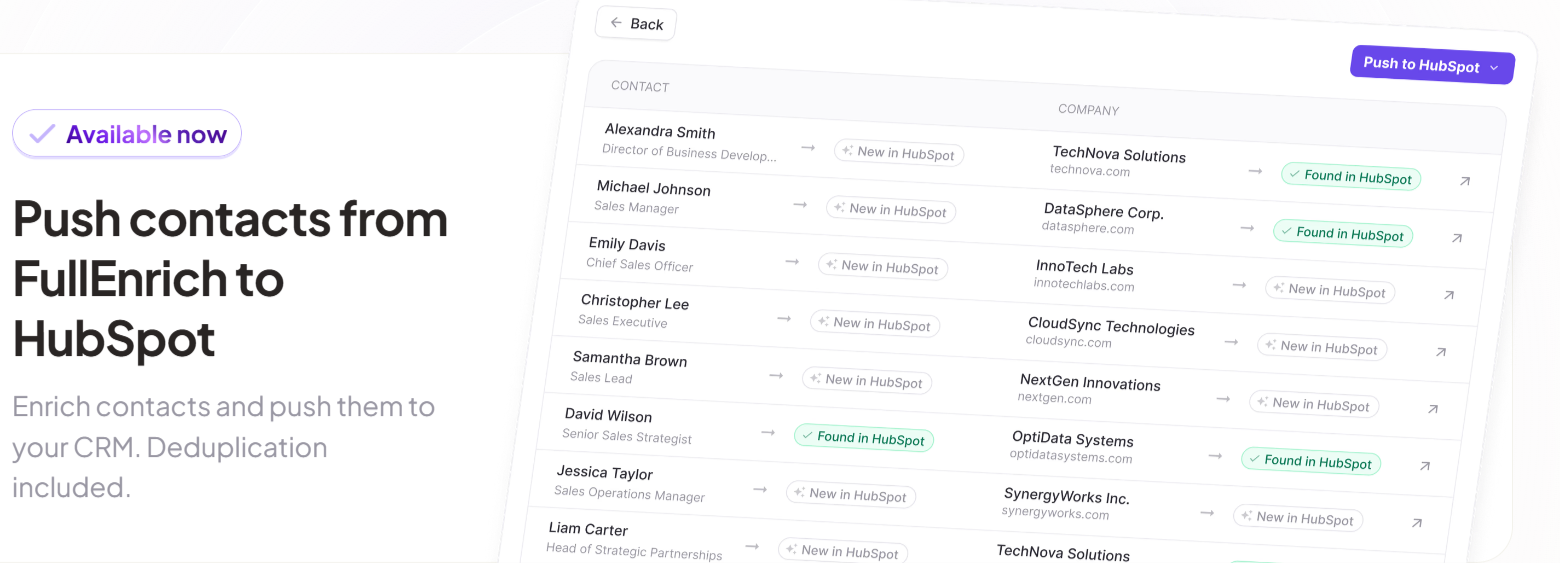Click New in HubSpot badge for Samantha Brown
This screenshot has width=1560, height=563.
[x=867, y=381]
